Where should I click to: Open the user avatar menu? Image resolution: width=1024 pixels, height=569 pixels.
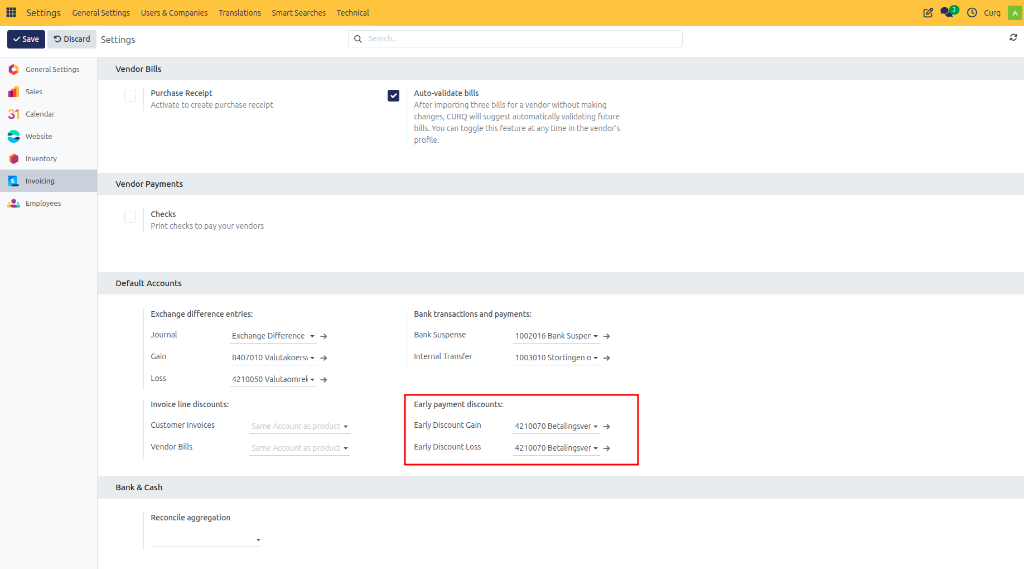(1014, 13)
